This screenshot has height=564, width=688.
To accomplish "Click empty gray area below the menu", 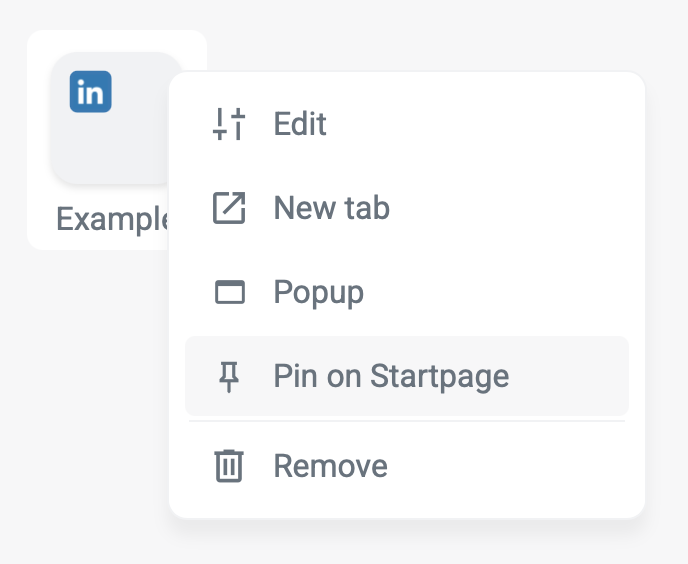I will point(400,543).
